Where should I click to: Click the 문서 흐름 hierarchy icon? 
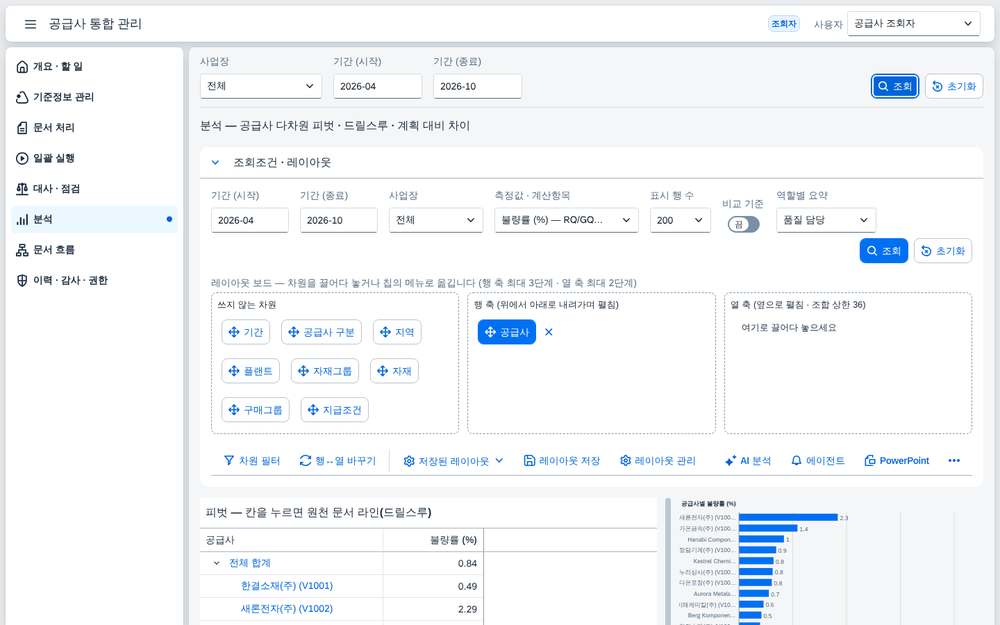point(22,250)
